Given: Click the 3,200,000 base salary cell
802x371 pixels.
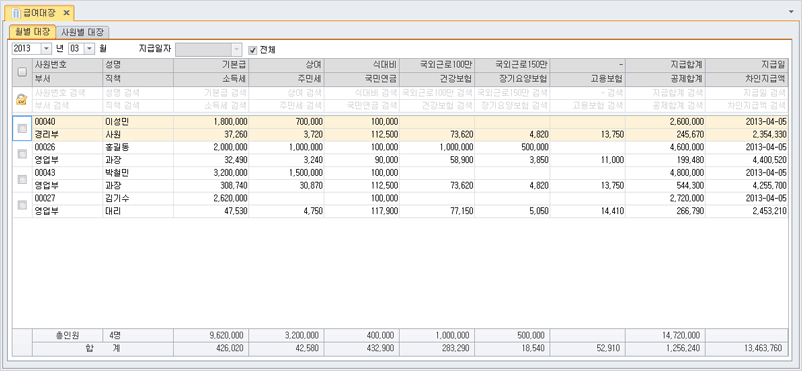Looking at the screenshot, I should pos(211,173).
